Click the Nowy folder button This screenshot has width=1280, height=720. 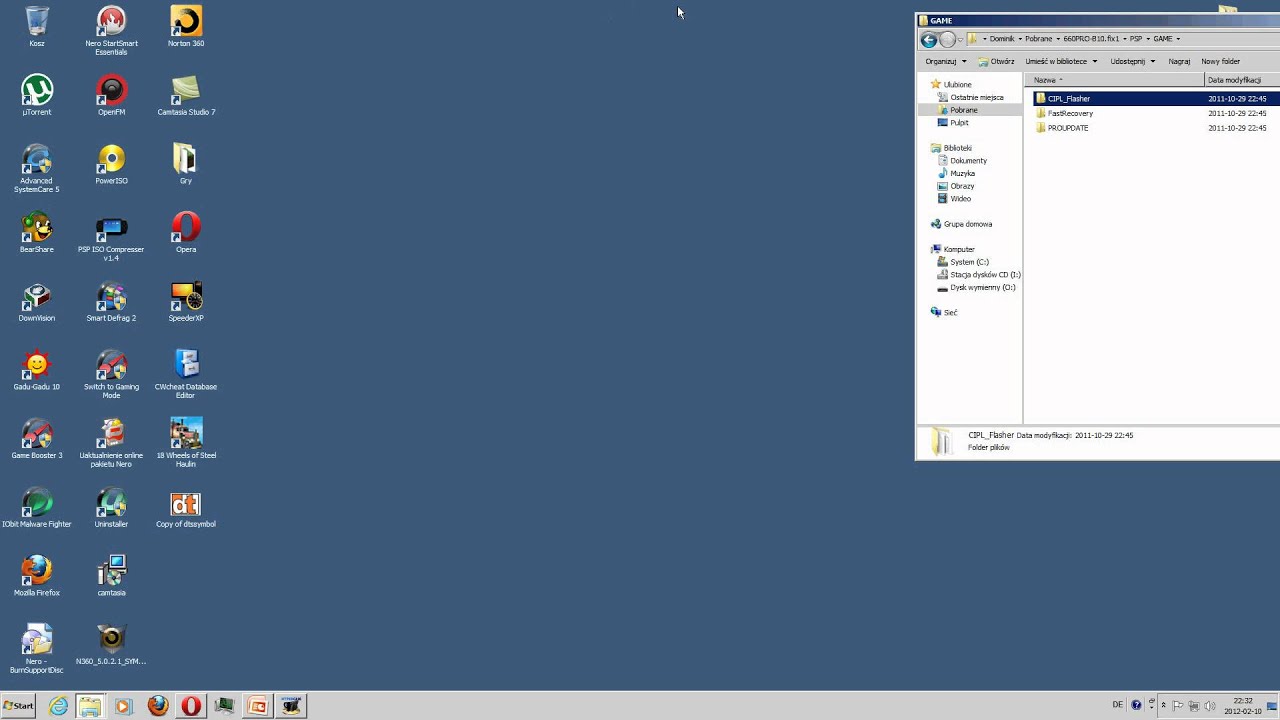1220,62
